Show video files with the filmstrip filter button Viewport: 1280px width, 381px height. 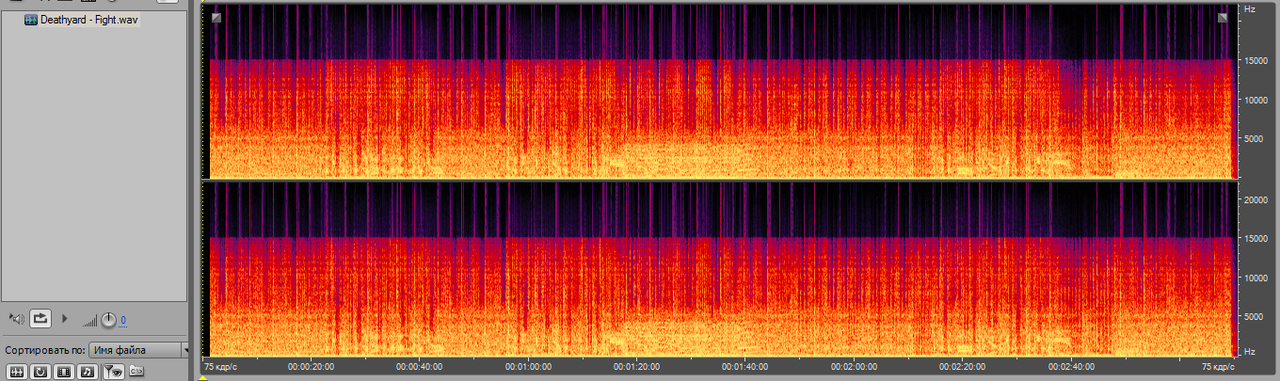pyautogui.click(x=64, y=372)
